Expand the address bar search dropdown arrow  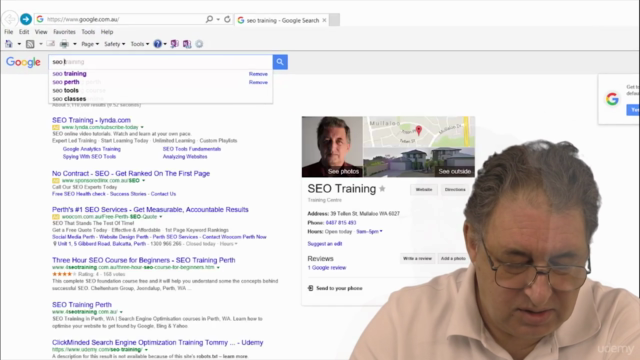click(x=218, y=19)
